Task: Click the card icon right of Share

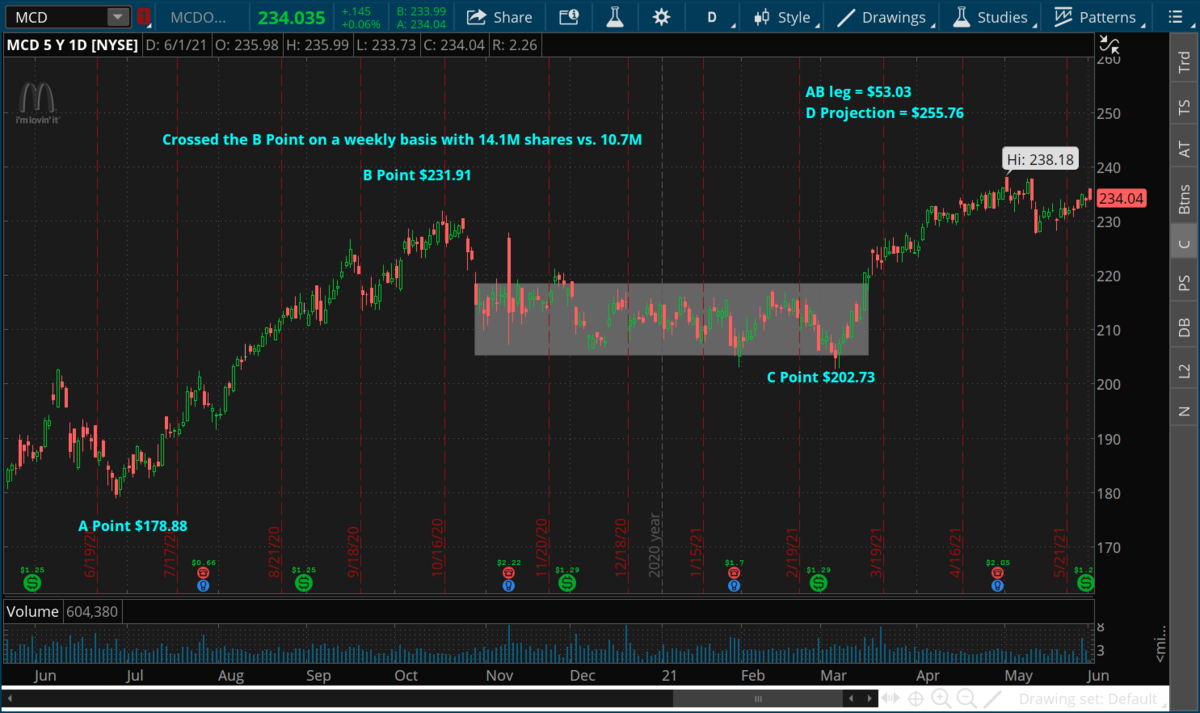Action: pos(568,17)
